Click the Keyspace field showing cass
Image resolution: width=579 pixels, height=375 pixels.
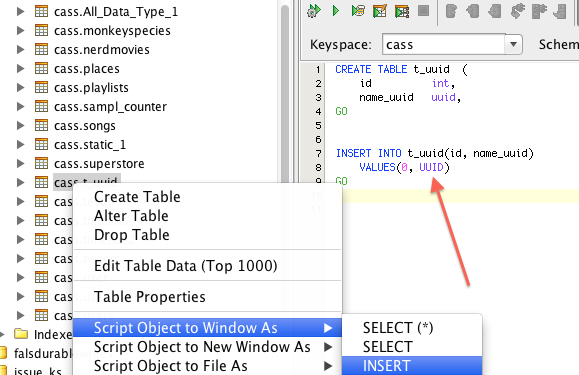[444, 44]
